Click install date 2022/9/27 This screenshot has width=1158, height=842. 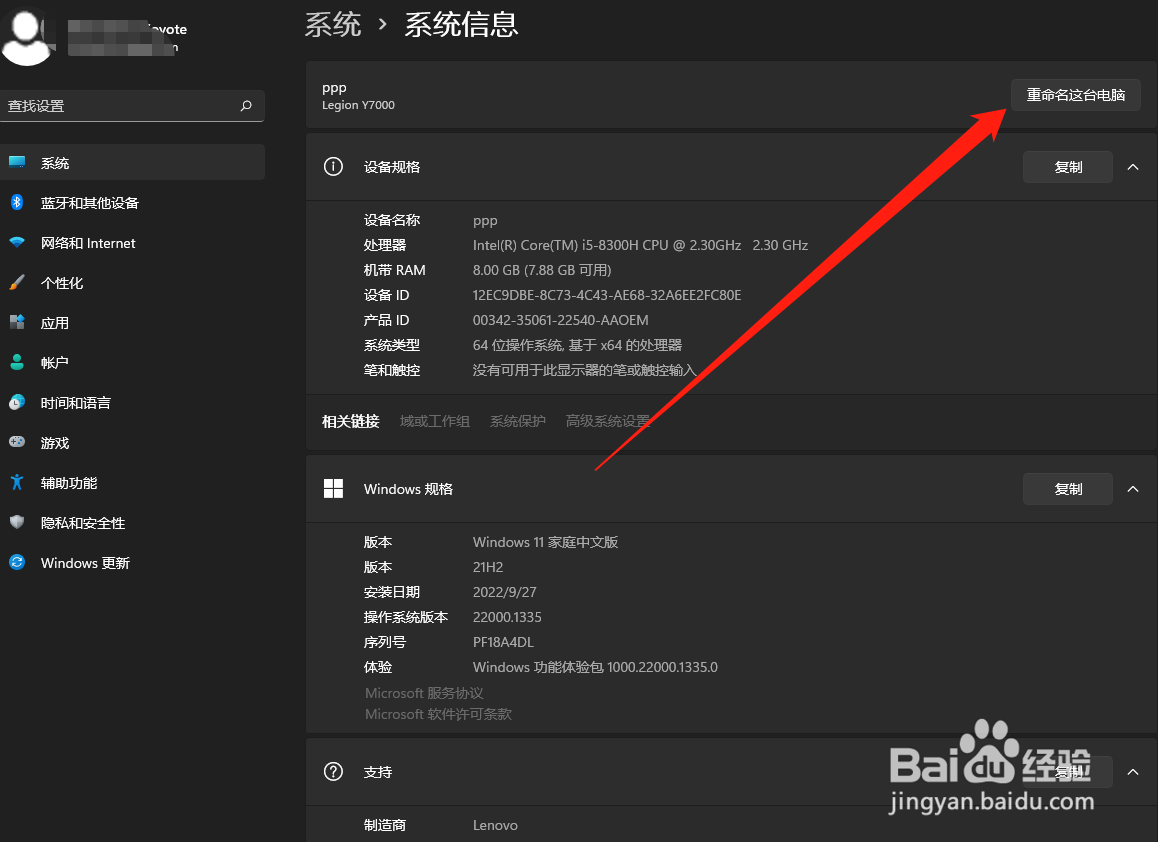pos(504,592)
